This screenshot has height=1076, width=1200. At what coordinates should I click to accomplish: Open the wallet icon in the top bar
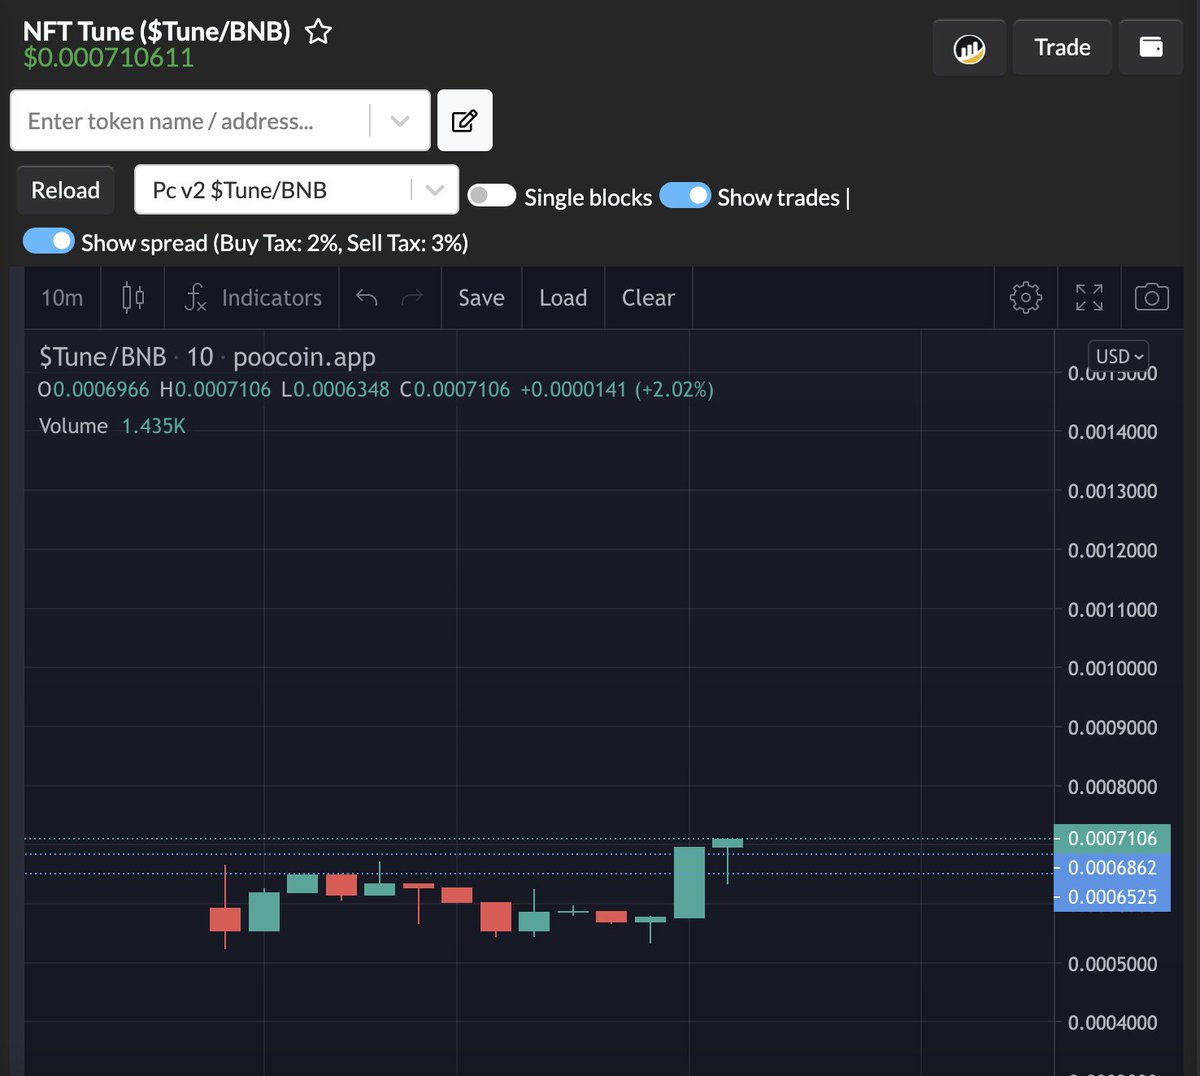point(1151,46)
